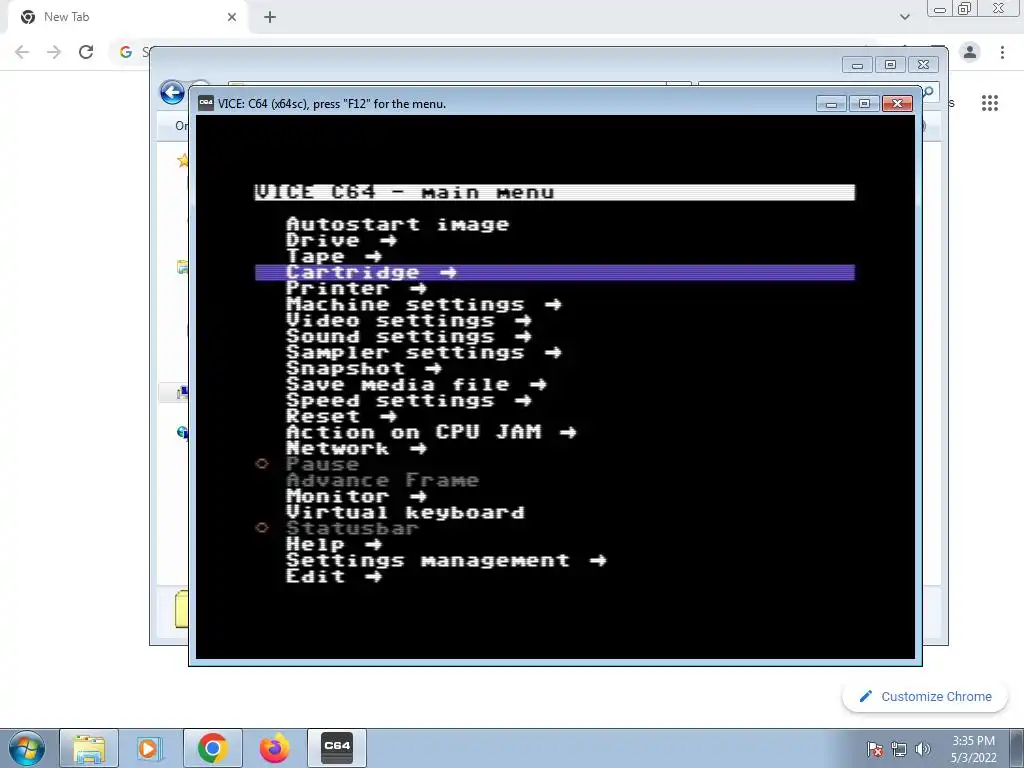Viewport: 1024px width, 768px height.
Task: Open the Help submenu
Action: (334, 544)
